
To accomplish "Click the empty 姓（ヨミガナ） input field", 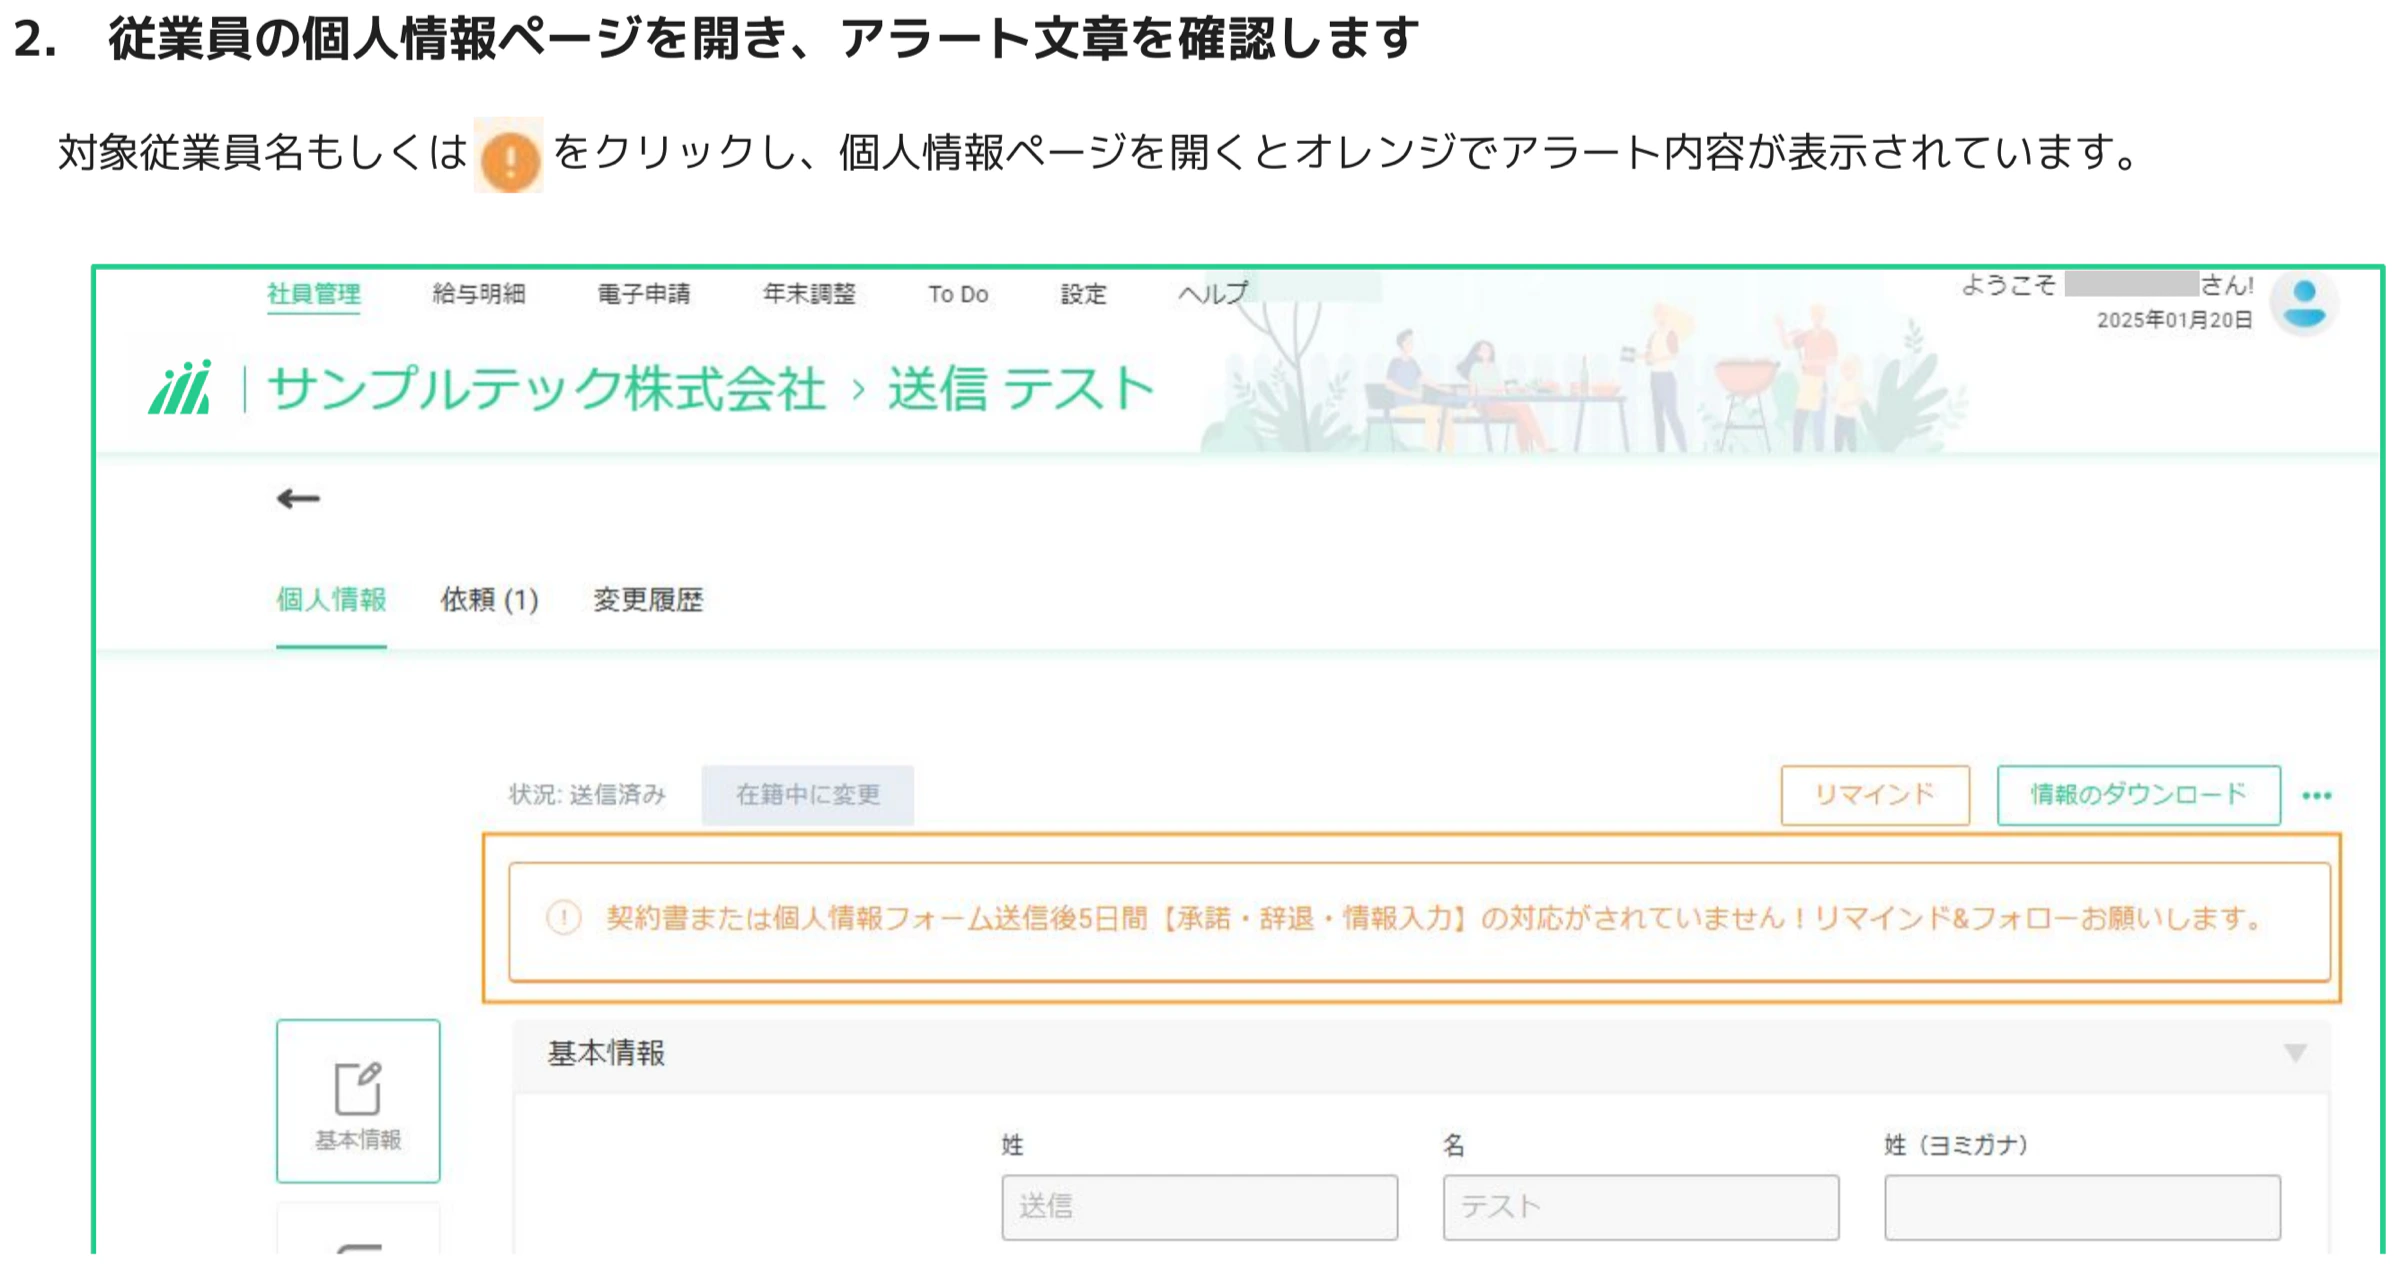I will pyautogui.click(x=2083, y=1208).
